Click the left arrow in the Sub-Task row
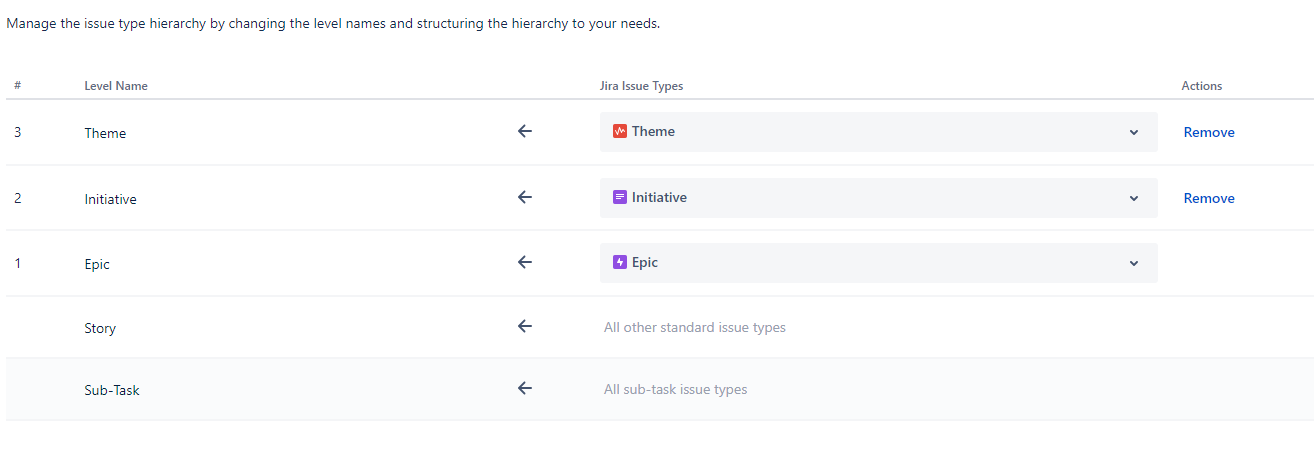Image resolution: width=1314 pixels, height=450 pixels. tap(524, 388)
